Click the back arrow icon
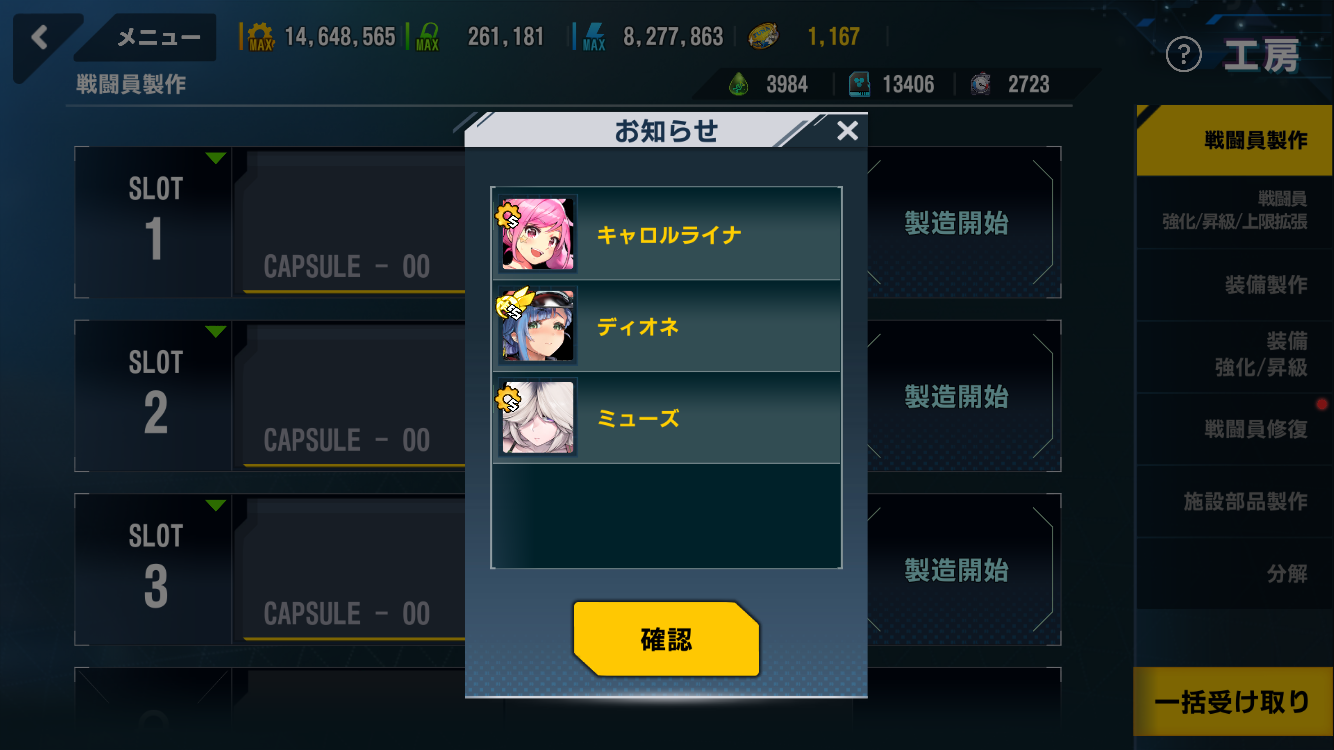The image size is (1334, 750). click(39, 38)
